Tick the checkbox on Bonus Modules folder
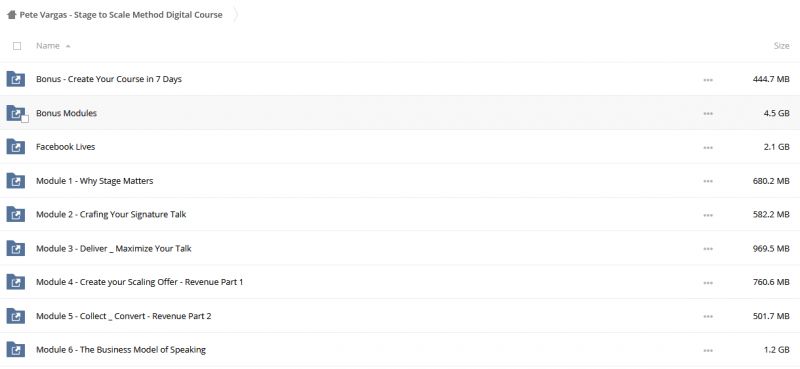The width and height of the screenshot is (800, 369). pyautogui.click(x=24, y=119)
